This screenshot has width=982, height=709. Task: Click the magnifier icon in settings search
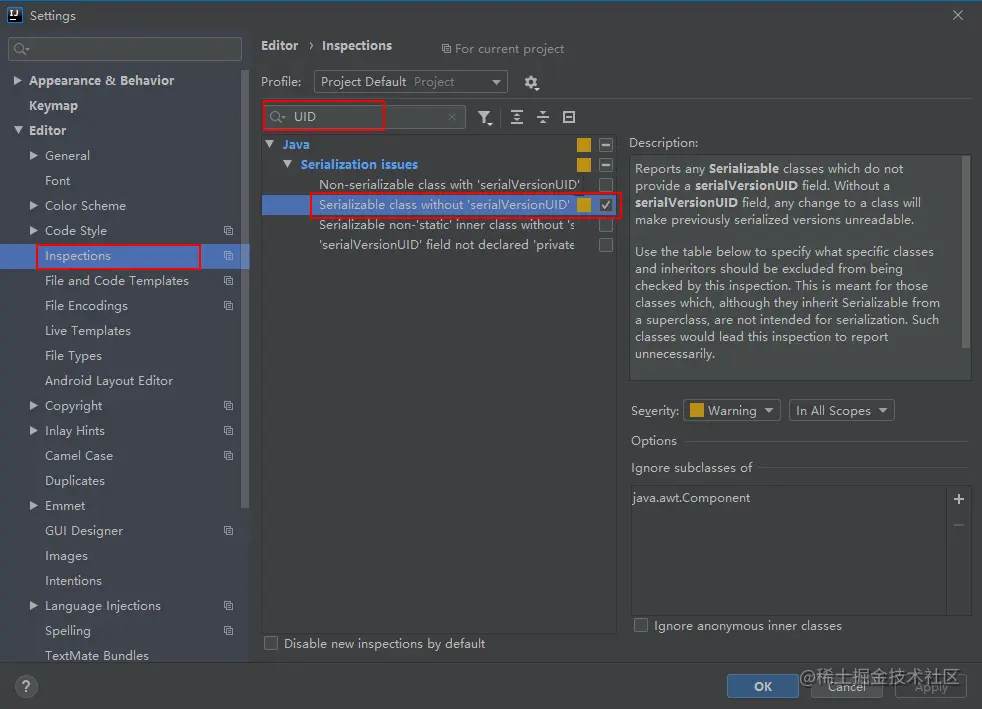pos(21,49)
